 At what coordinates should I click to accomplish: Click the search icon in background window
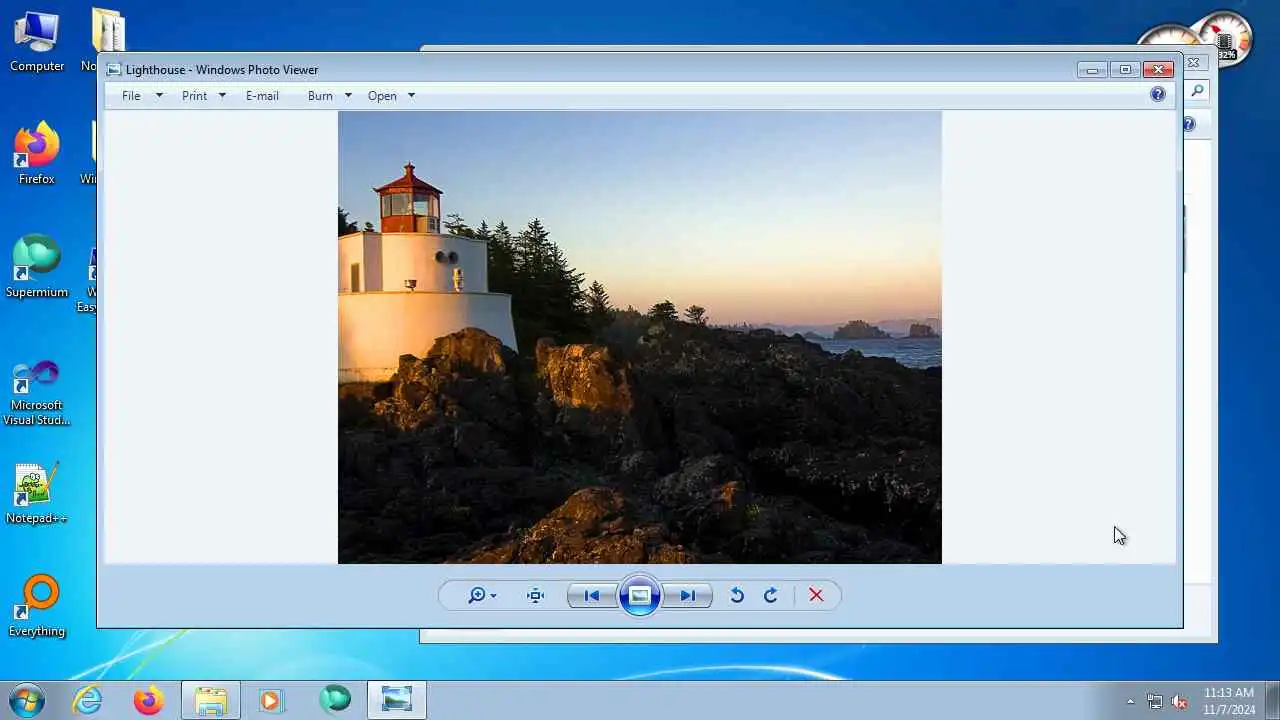tap(1197, 91)
